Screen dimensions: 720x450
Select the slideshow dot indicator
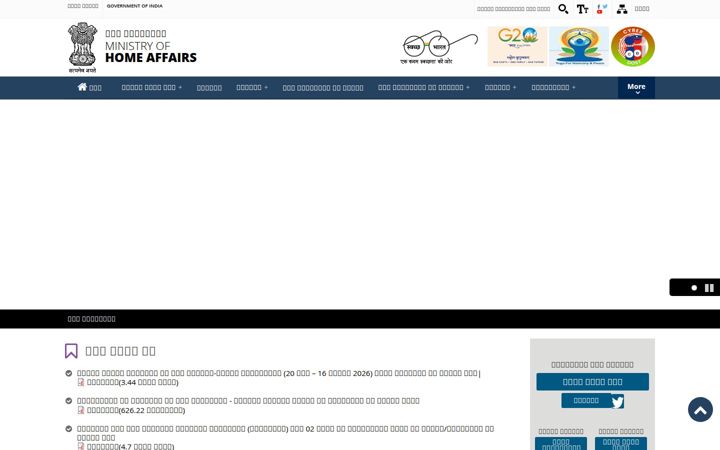coord(694,288)
